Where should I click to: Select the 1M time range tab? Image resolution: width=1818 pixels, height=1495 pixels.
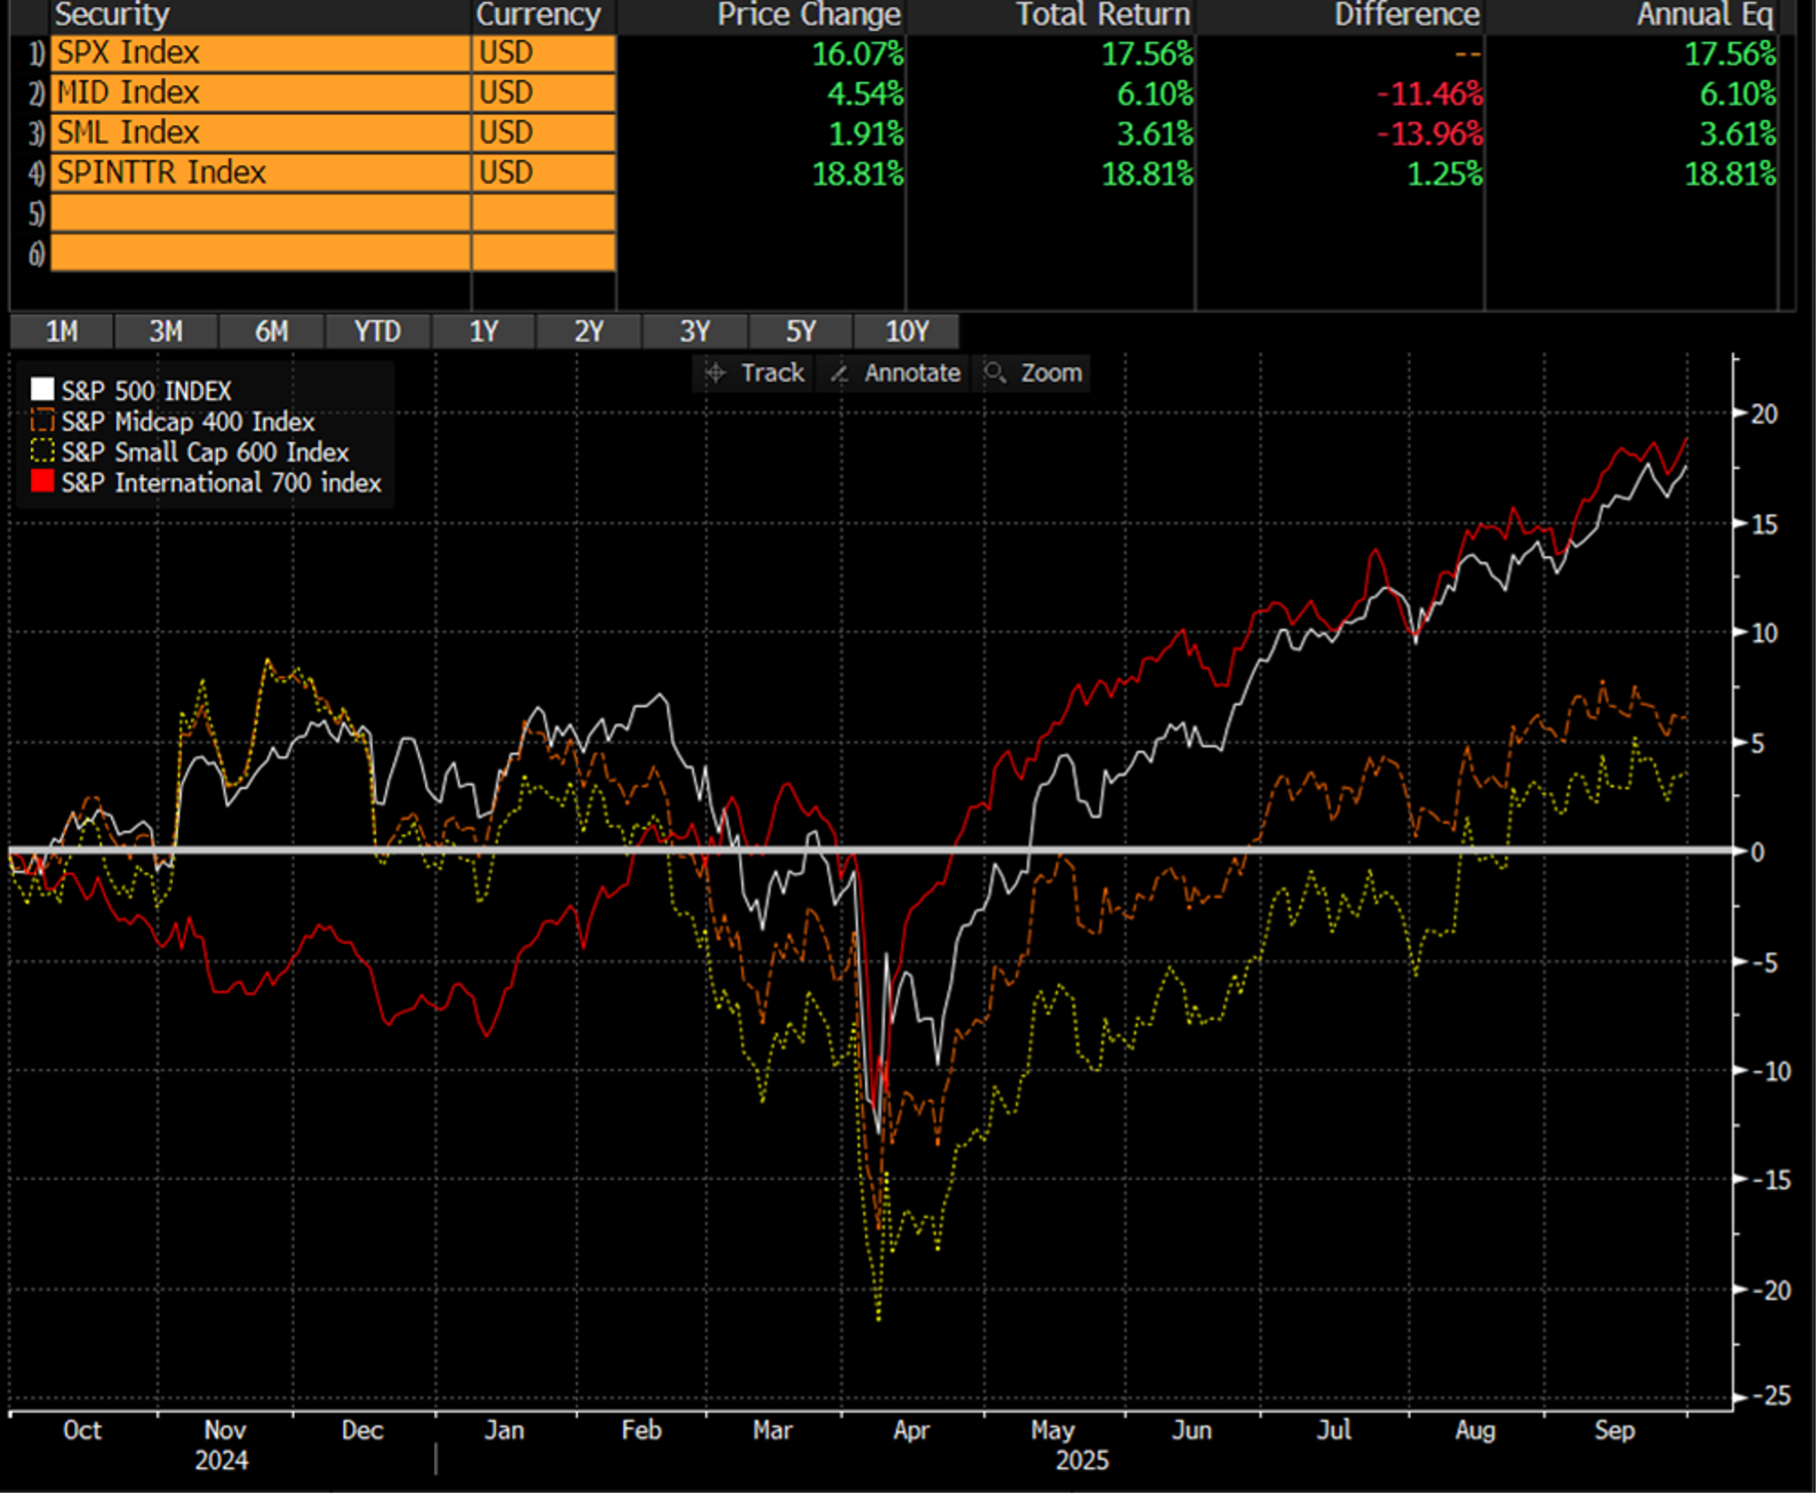click(62, 331)
